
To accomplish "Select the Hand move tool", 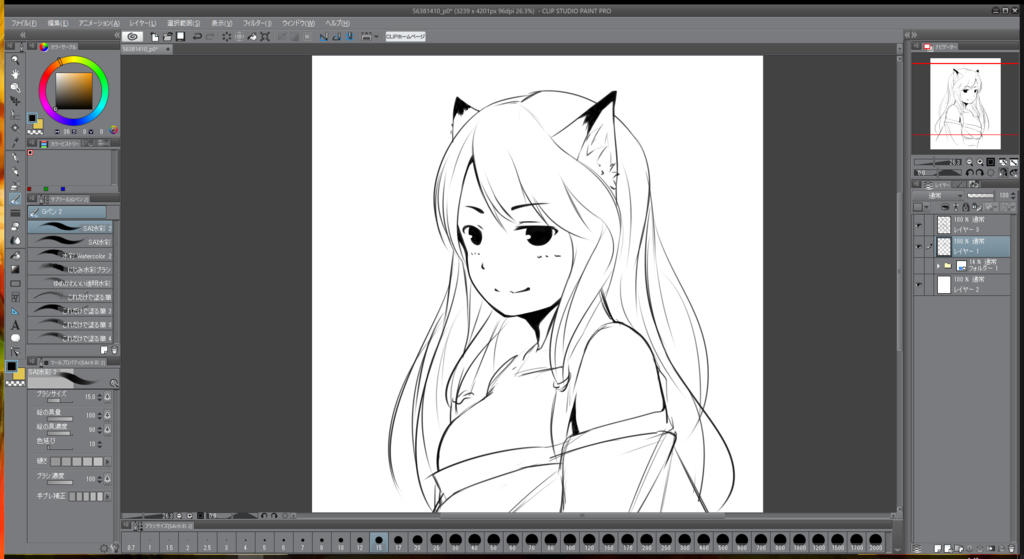I will [15, 74].
